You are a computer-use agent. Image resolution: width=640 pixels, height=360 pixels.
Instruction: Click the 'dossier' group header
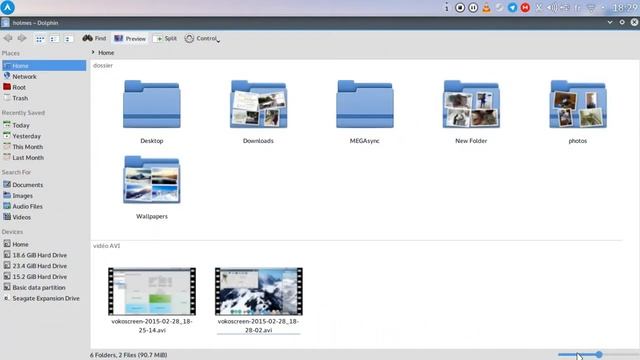coord(103,65)
